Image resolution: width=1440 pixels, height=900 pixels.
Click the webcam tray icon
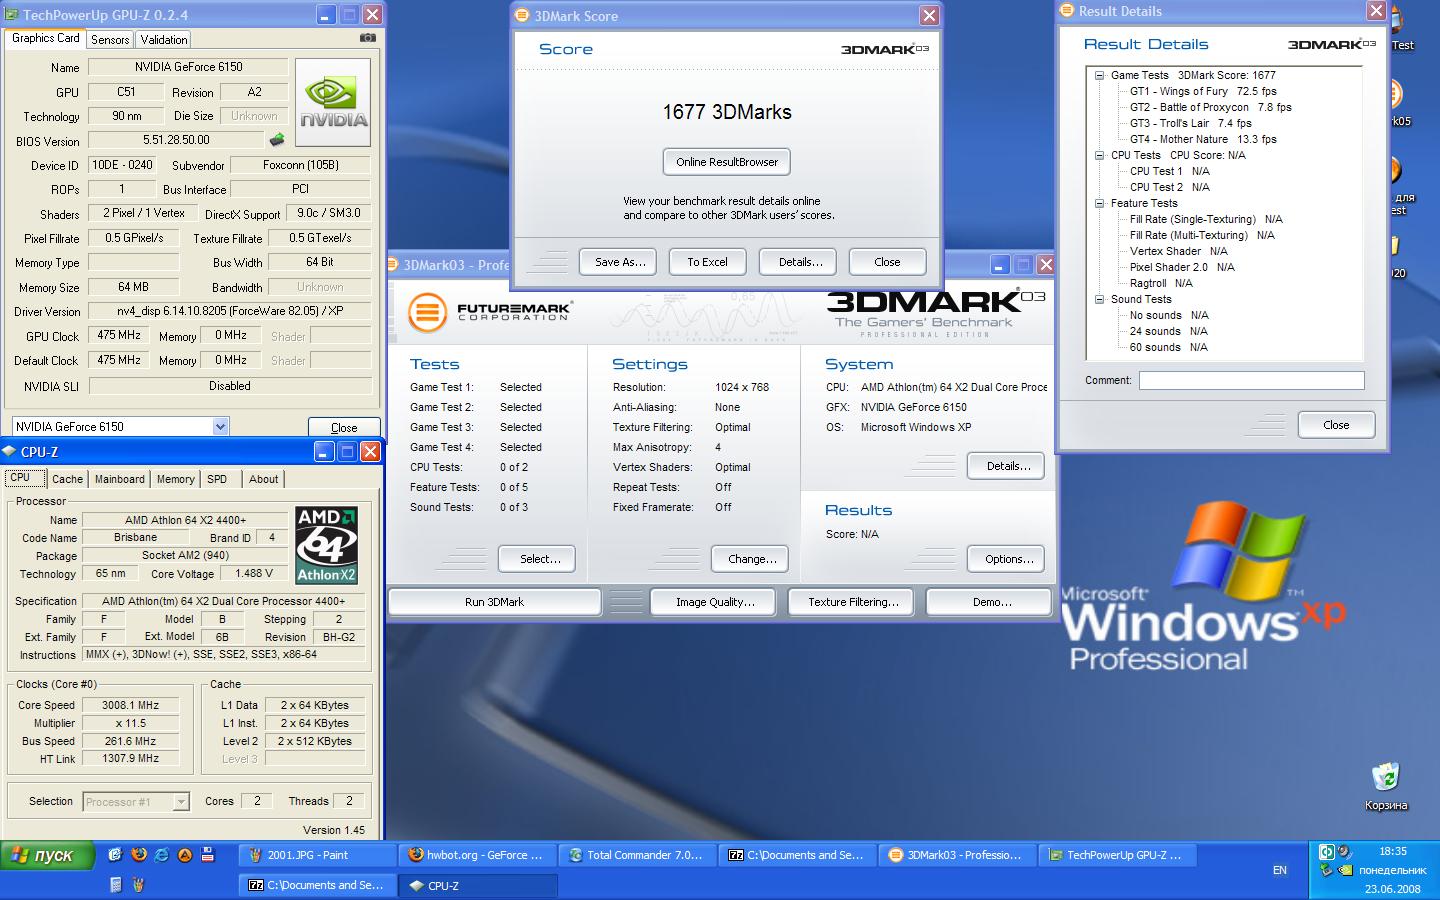tap(1344, 852)
